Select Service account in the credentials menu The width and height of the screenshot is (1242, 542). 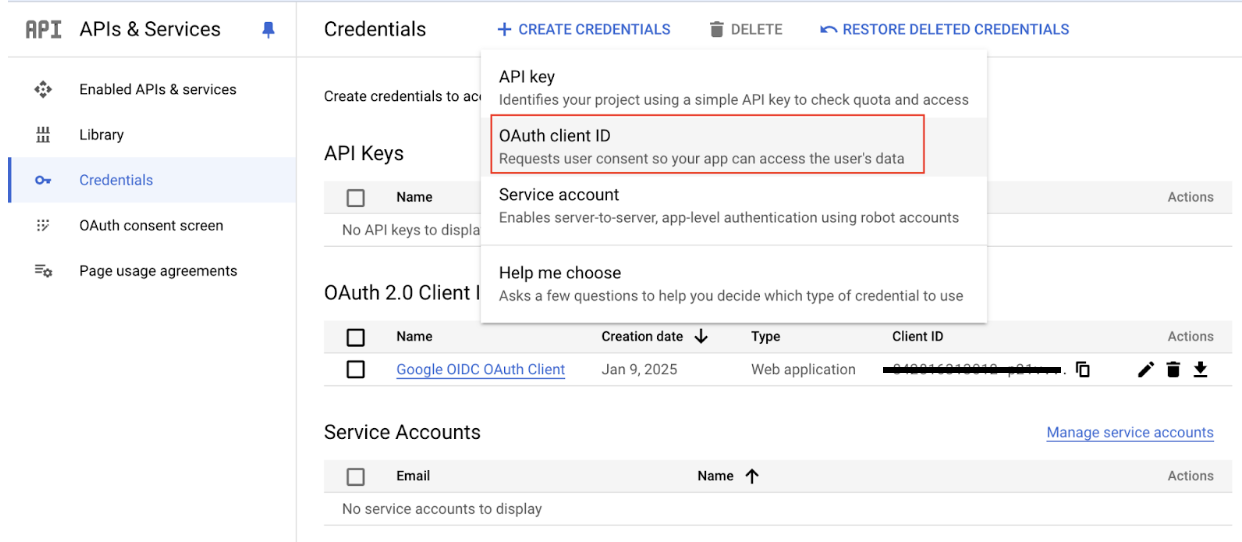coord(728,205)
